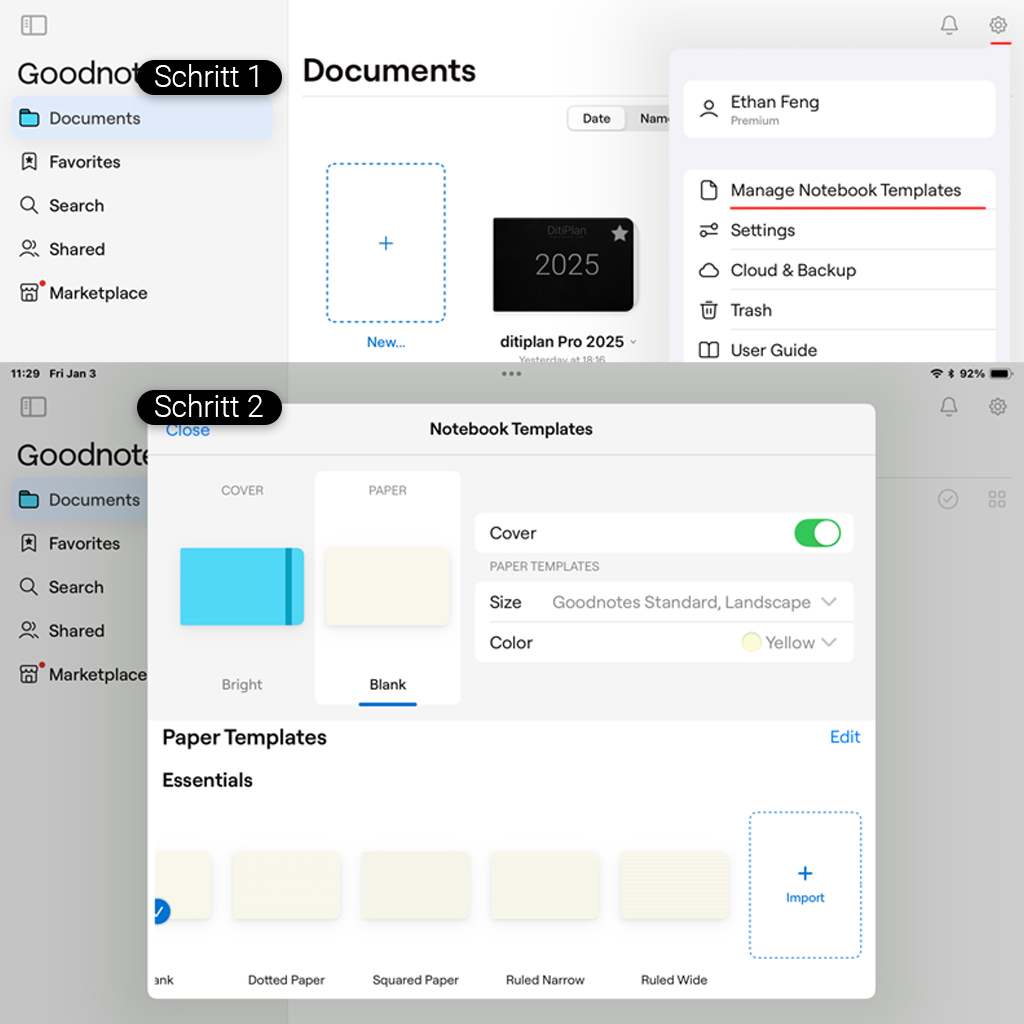Click Search in bottom window sidebar
Image resolution: width=1024 pixels, height=1024 pixels.
62,587
